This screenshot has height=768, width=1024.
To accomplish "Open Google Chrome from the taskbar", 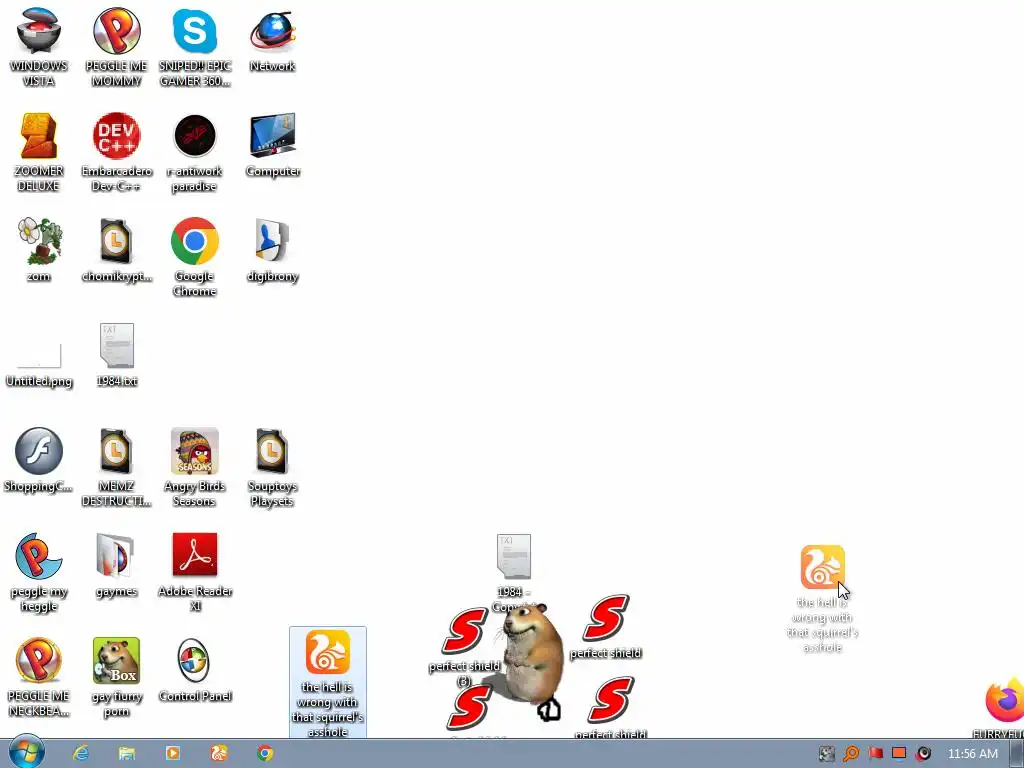I will [264, 753].
